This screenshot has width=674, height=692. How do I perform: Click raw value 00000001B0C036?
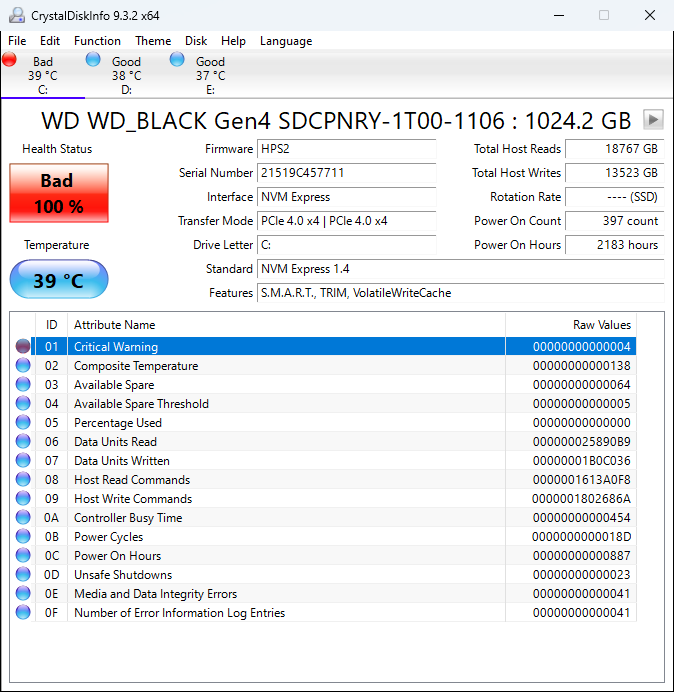click(x=581, y=460)
